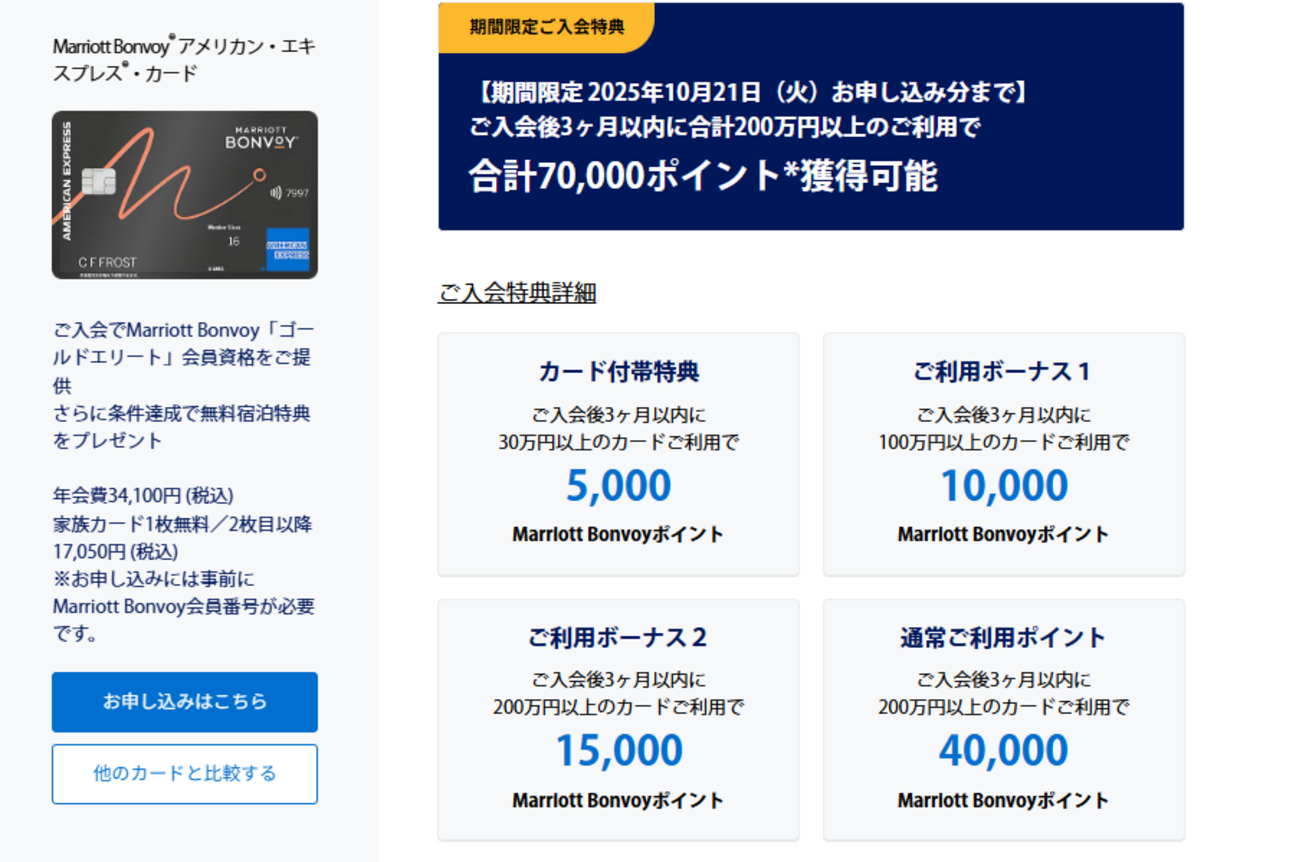This screenshot has width=1299, height=862.
Task: Click 合計70,000ポイント*獲得可能 banner headline
Action: pyautogui.click(x=703, y=177)
